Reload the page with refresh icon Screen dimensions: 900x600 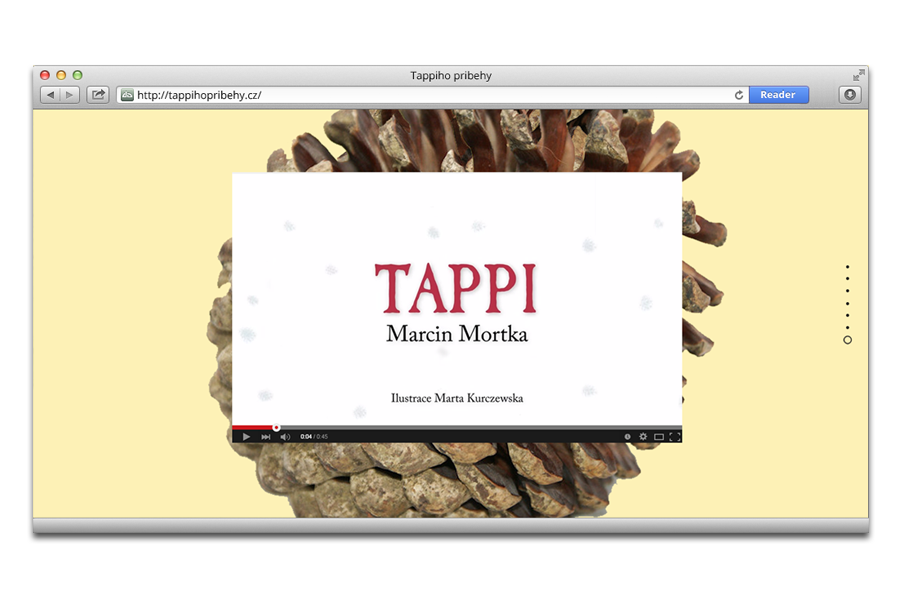(739, 95)
